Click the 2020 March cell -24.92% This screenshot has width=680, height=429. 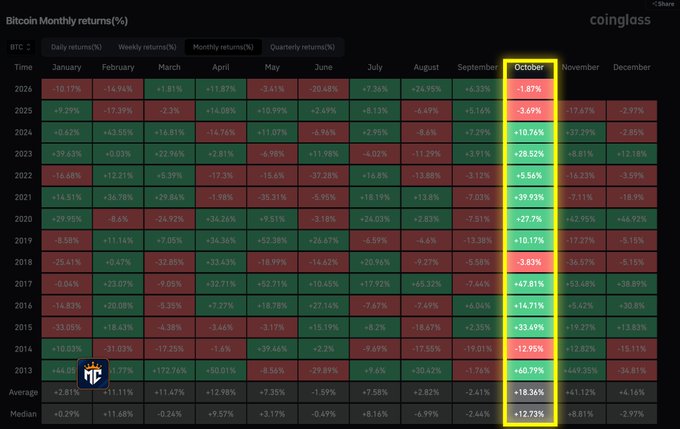point(169,219)
